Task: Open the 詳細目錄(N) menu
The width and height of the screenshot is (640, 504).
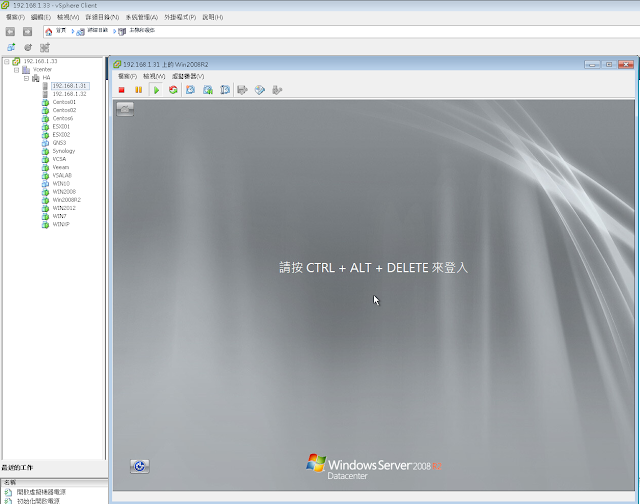Action: [x=102, y=17]
